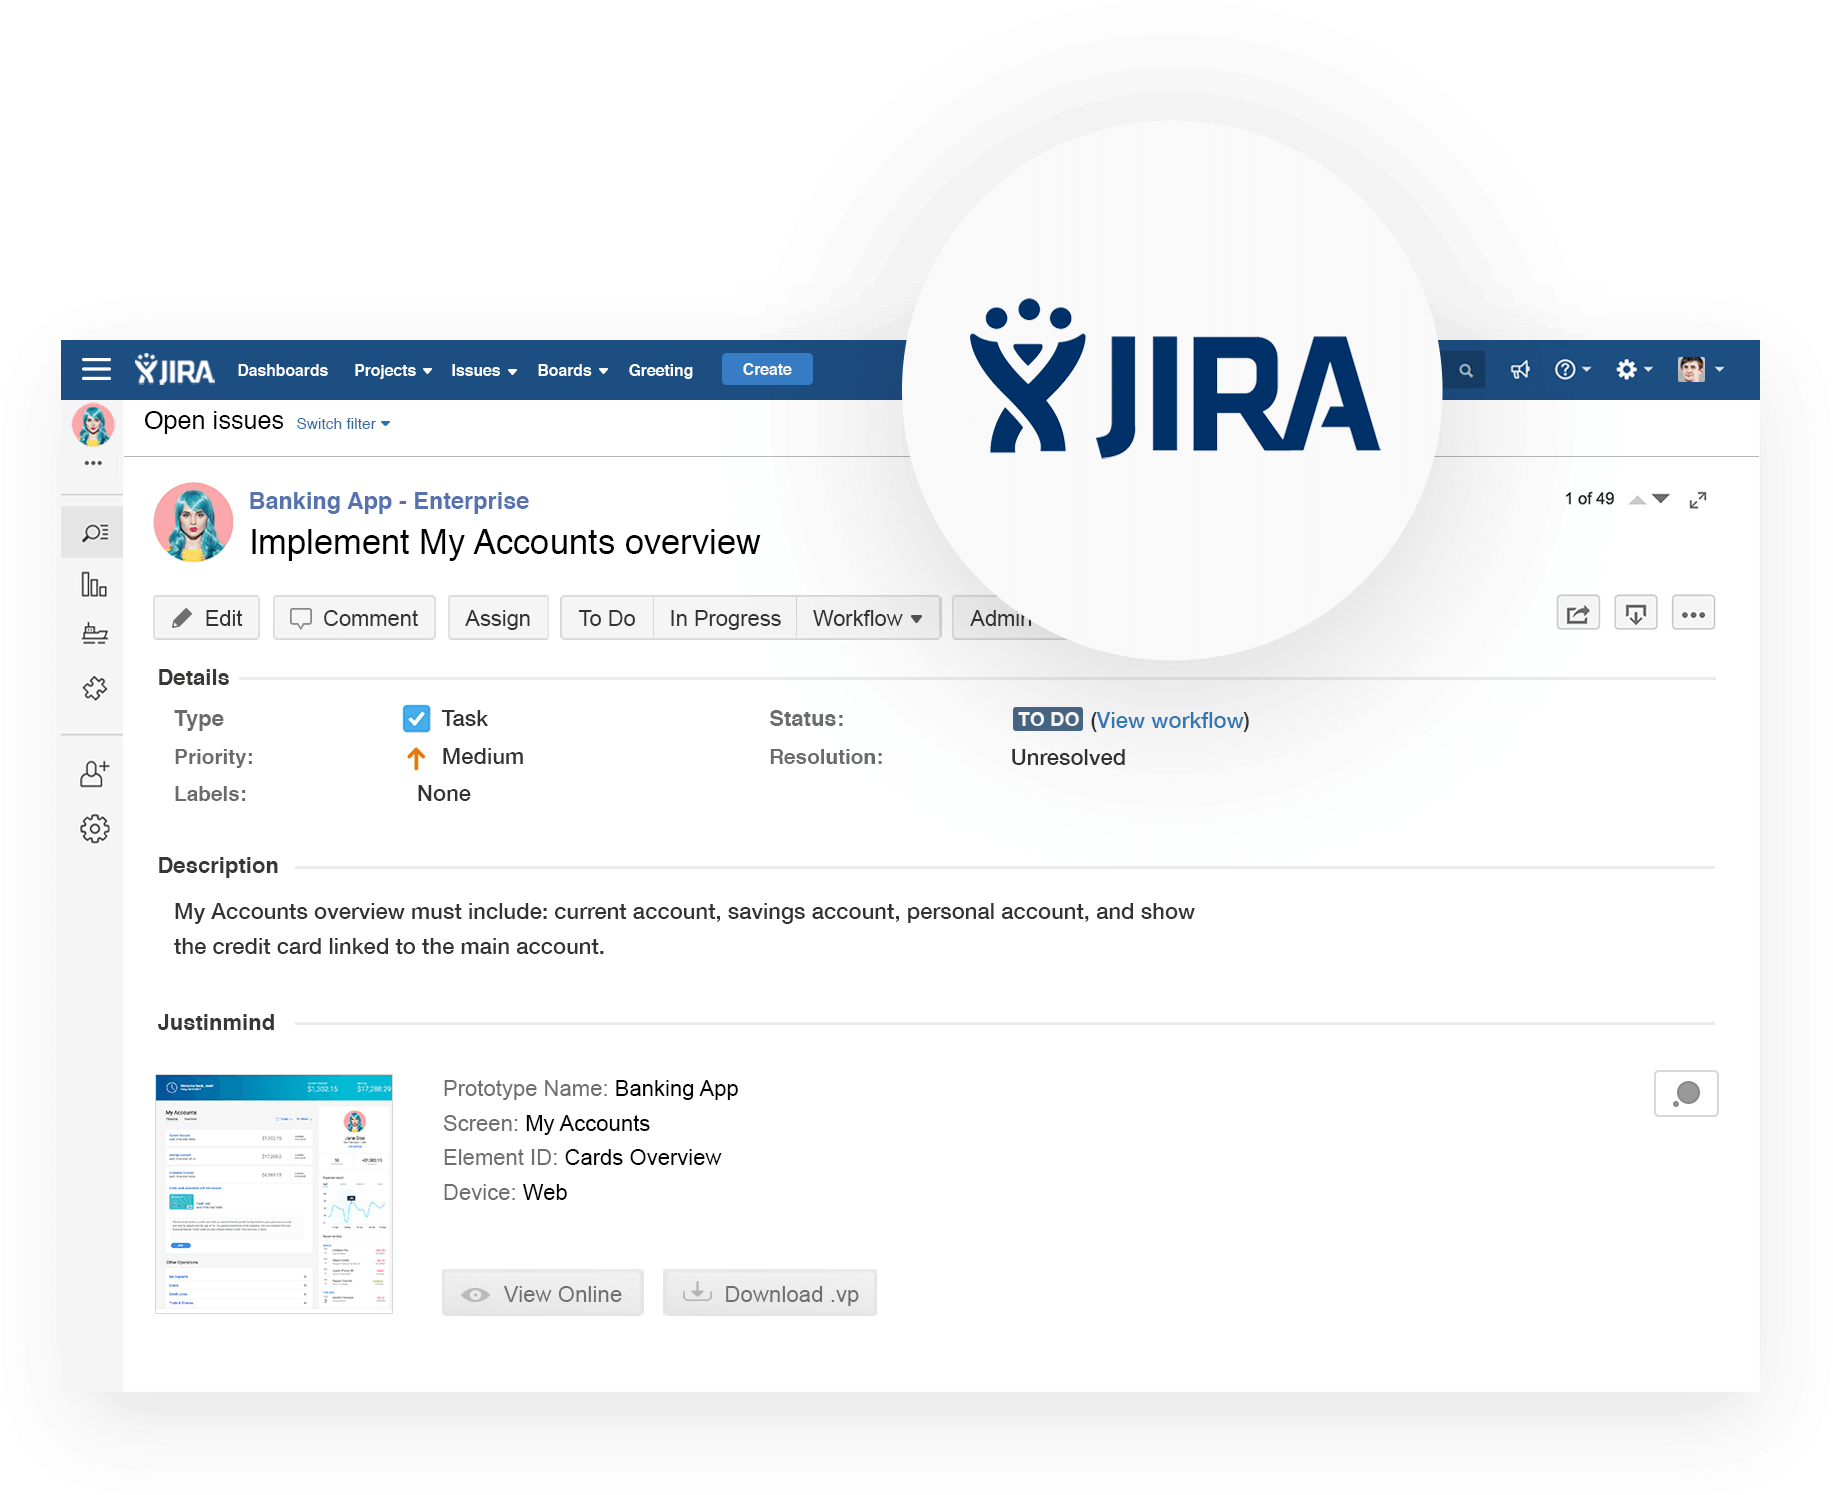Screen dimensions: 1833x1495
Task: Click the Assign button
Action: 498,618
